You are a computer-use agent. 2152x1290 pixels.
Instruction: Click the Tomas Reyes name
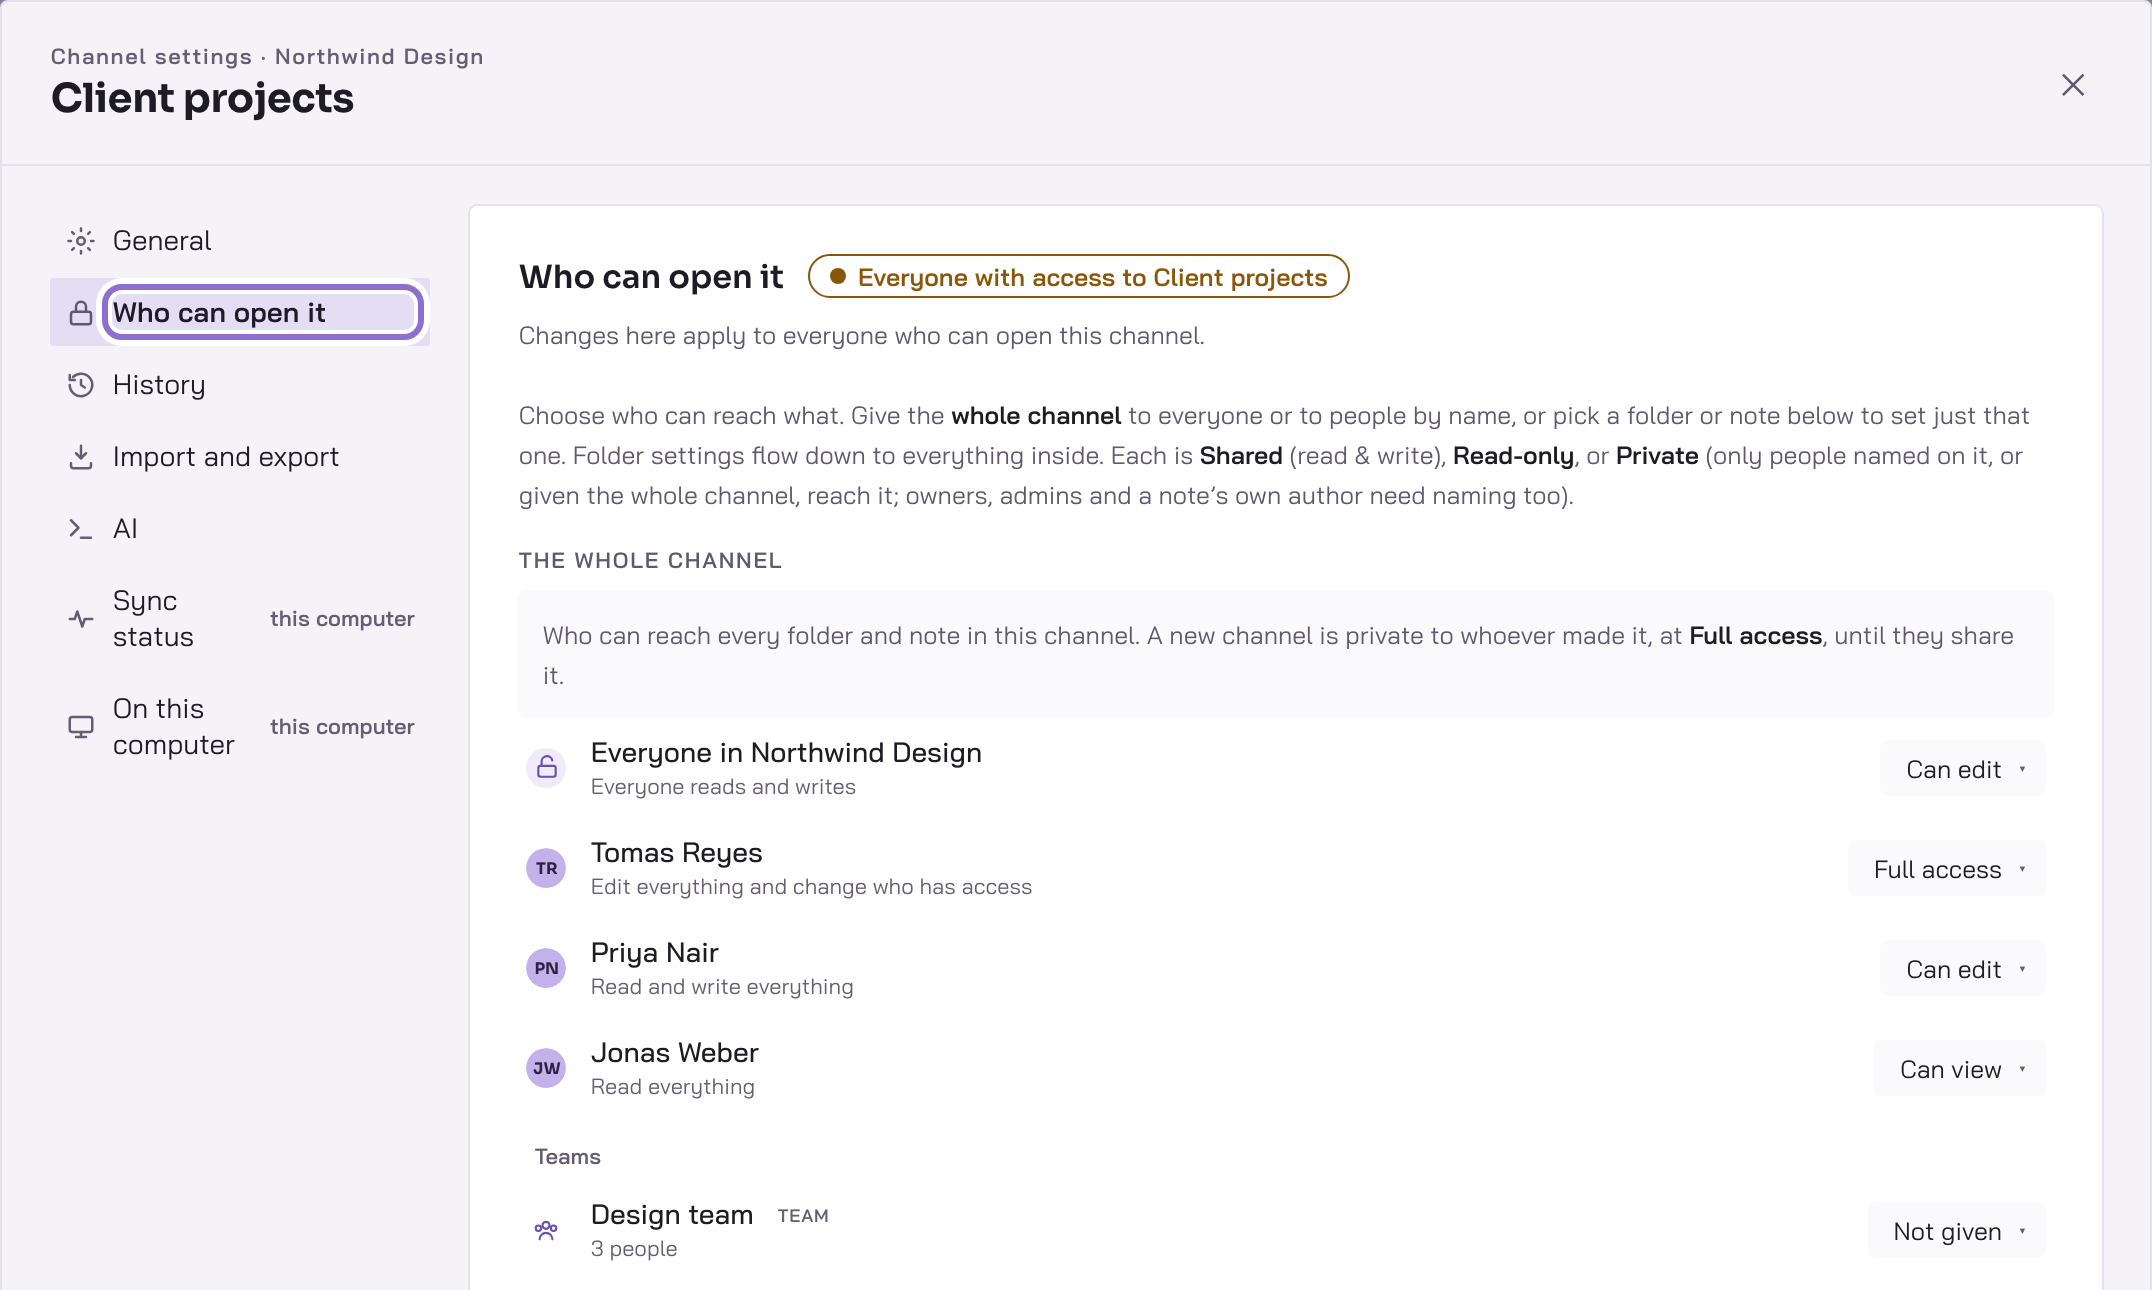(x=676, y=853)
